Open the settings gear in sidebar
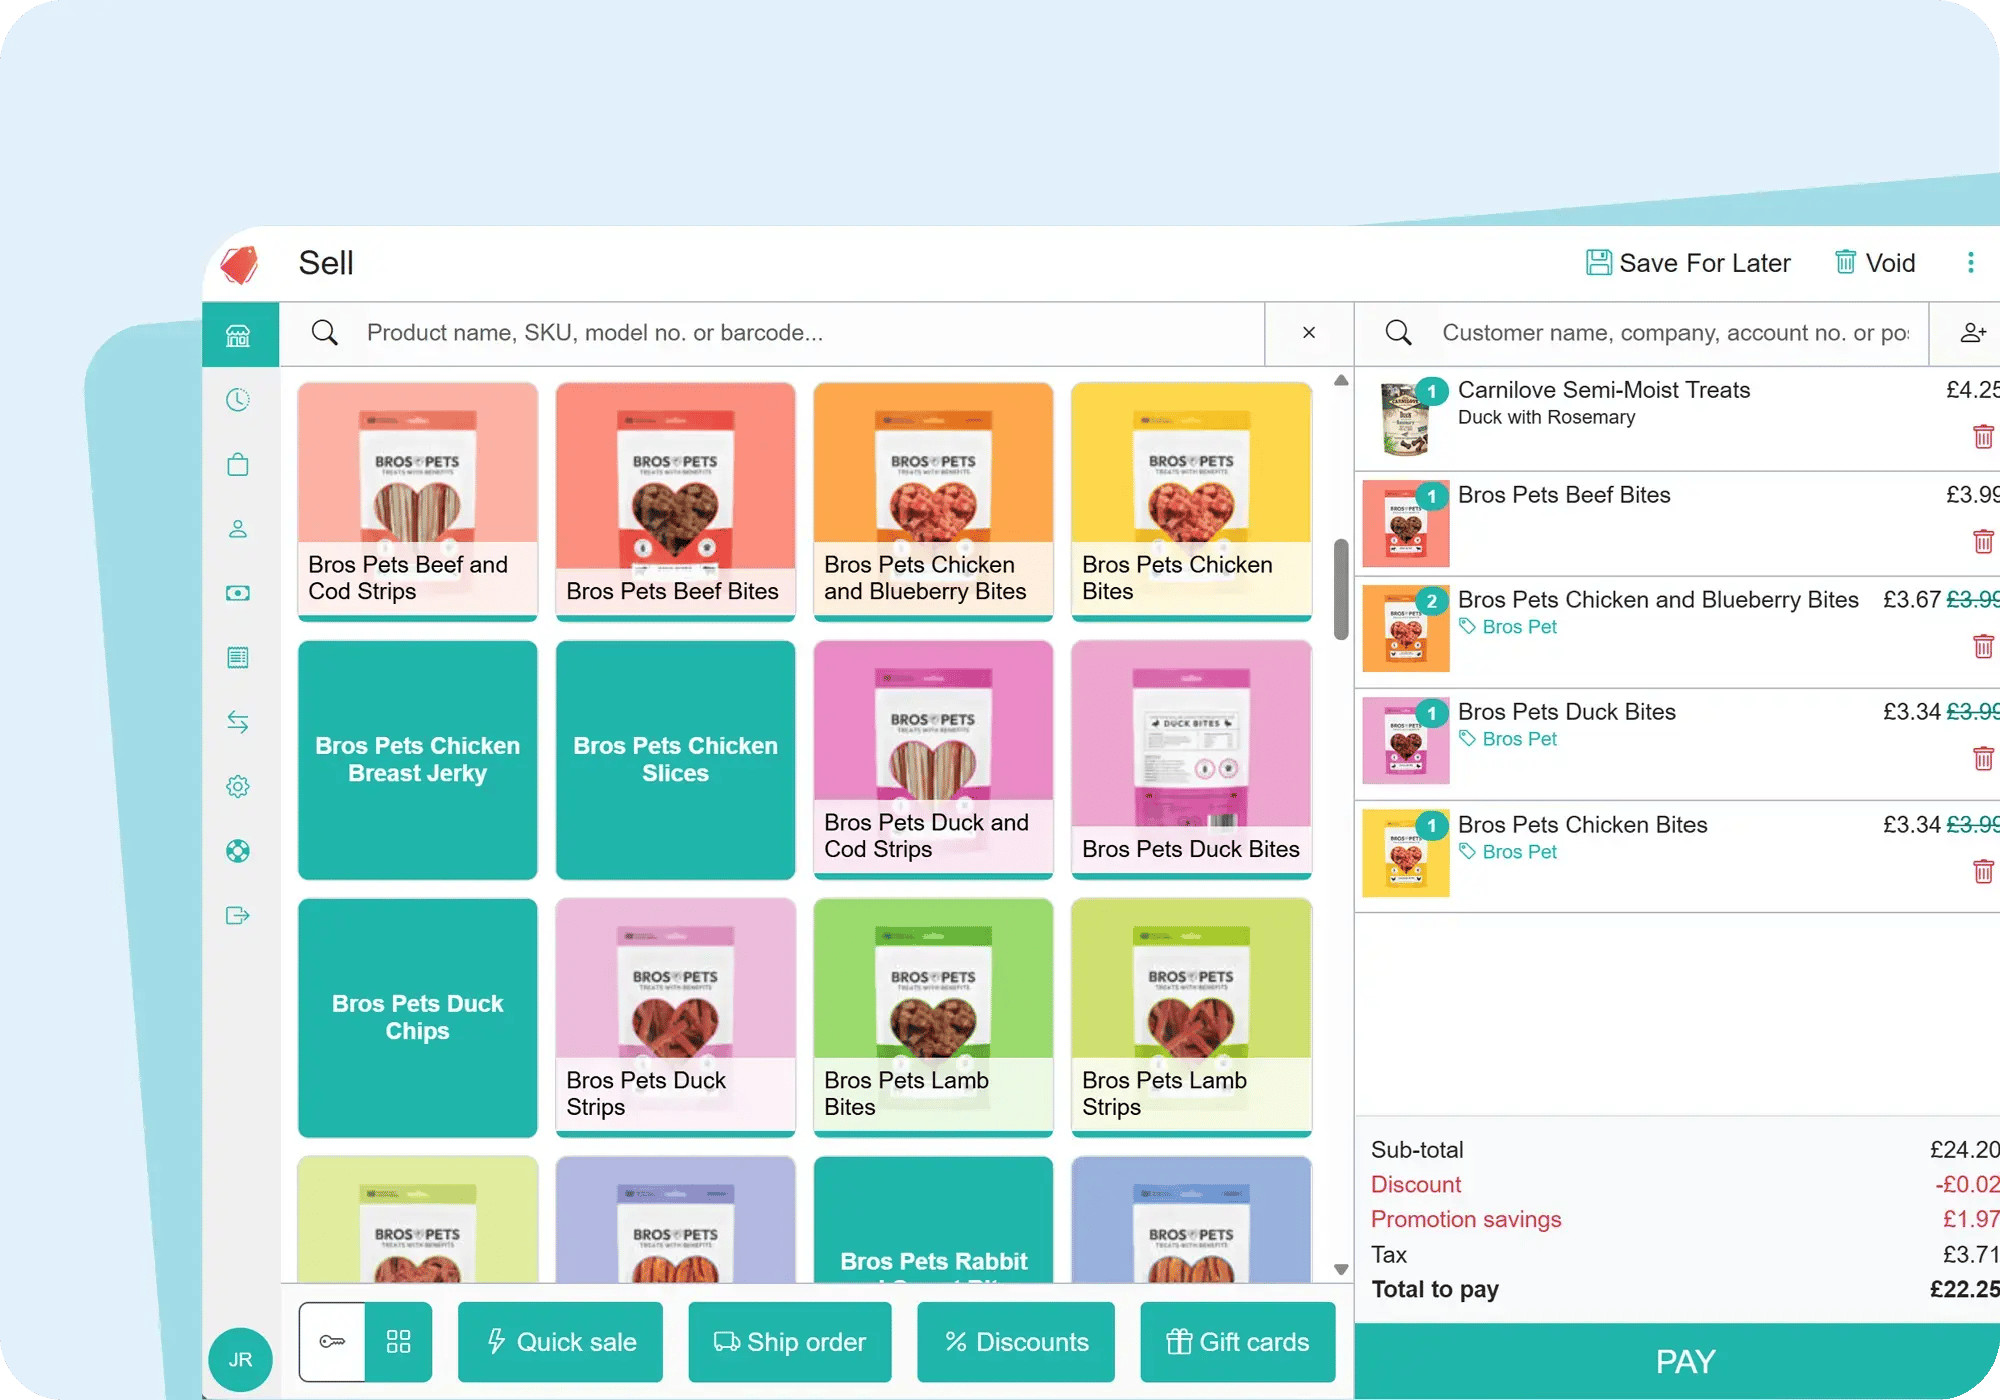2000x1400 pixels. (238, 786)
